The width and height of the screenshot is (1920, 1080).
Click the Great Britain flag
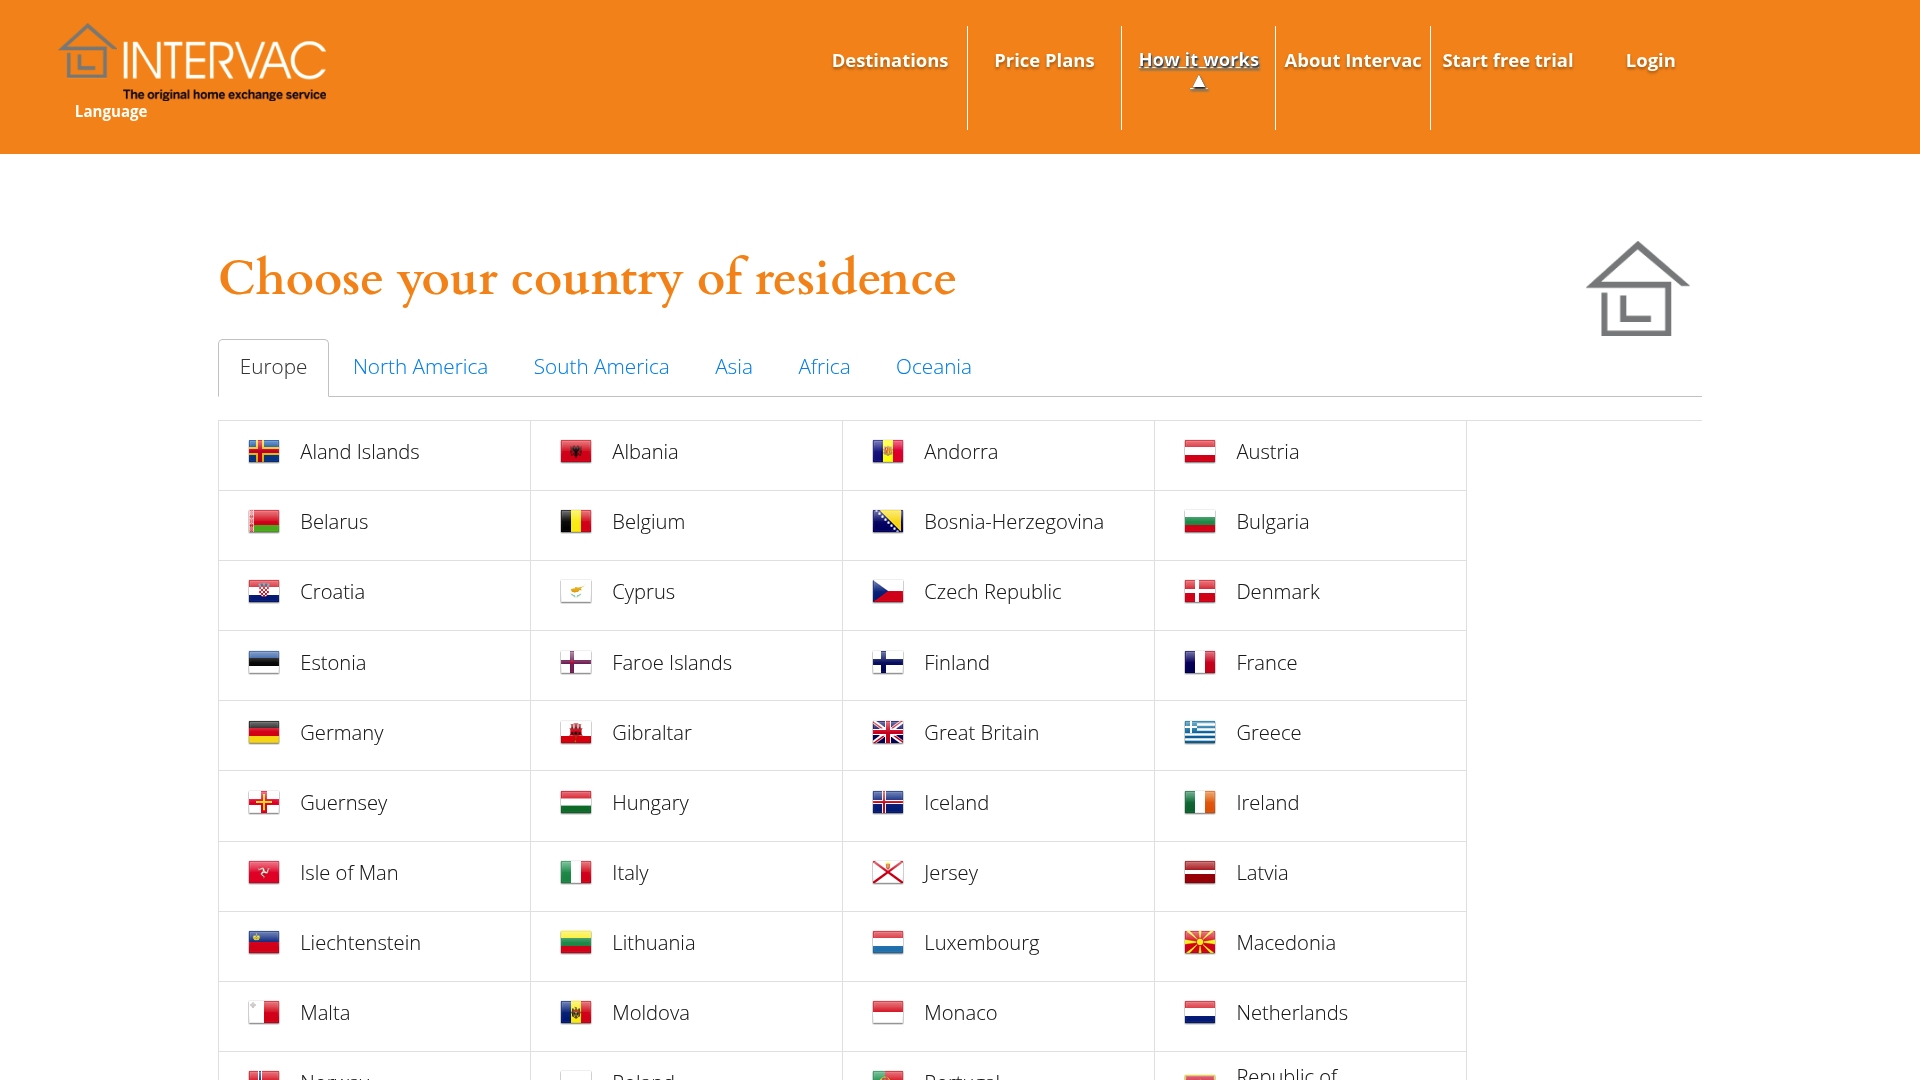[887, 732]
